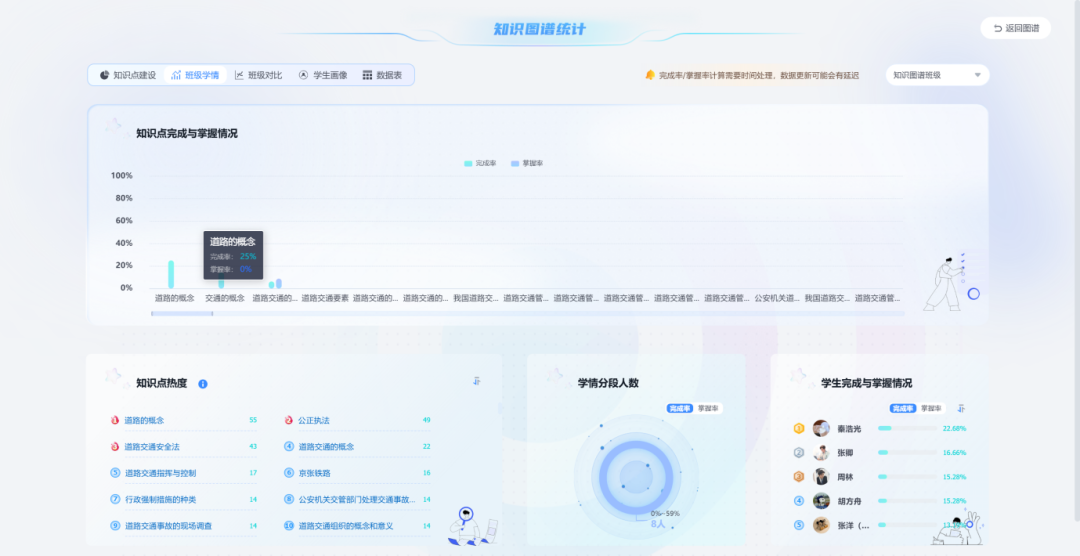The image size is (1080, 556).
Task: Click the chart horizontal zoom slider handle
Action: (182, 313)
